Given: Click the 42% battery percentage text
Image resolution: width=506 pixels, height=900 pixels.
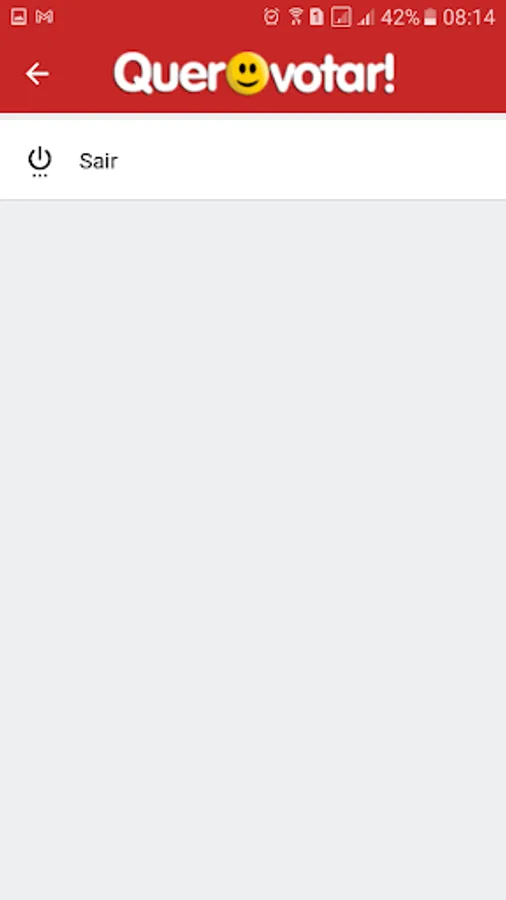Looking at the screenshot, I should pos(400,18).
